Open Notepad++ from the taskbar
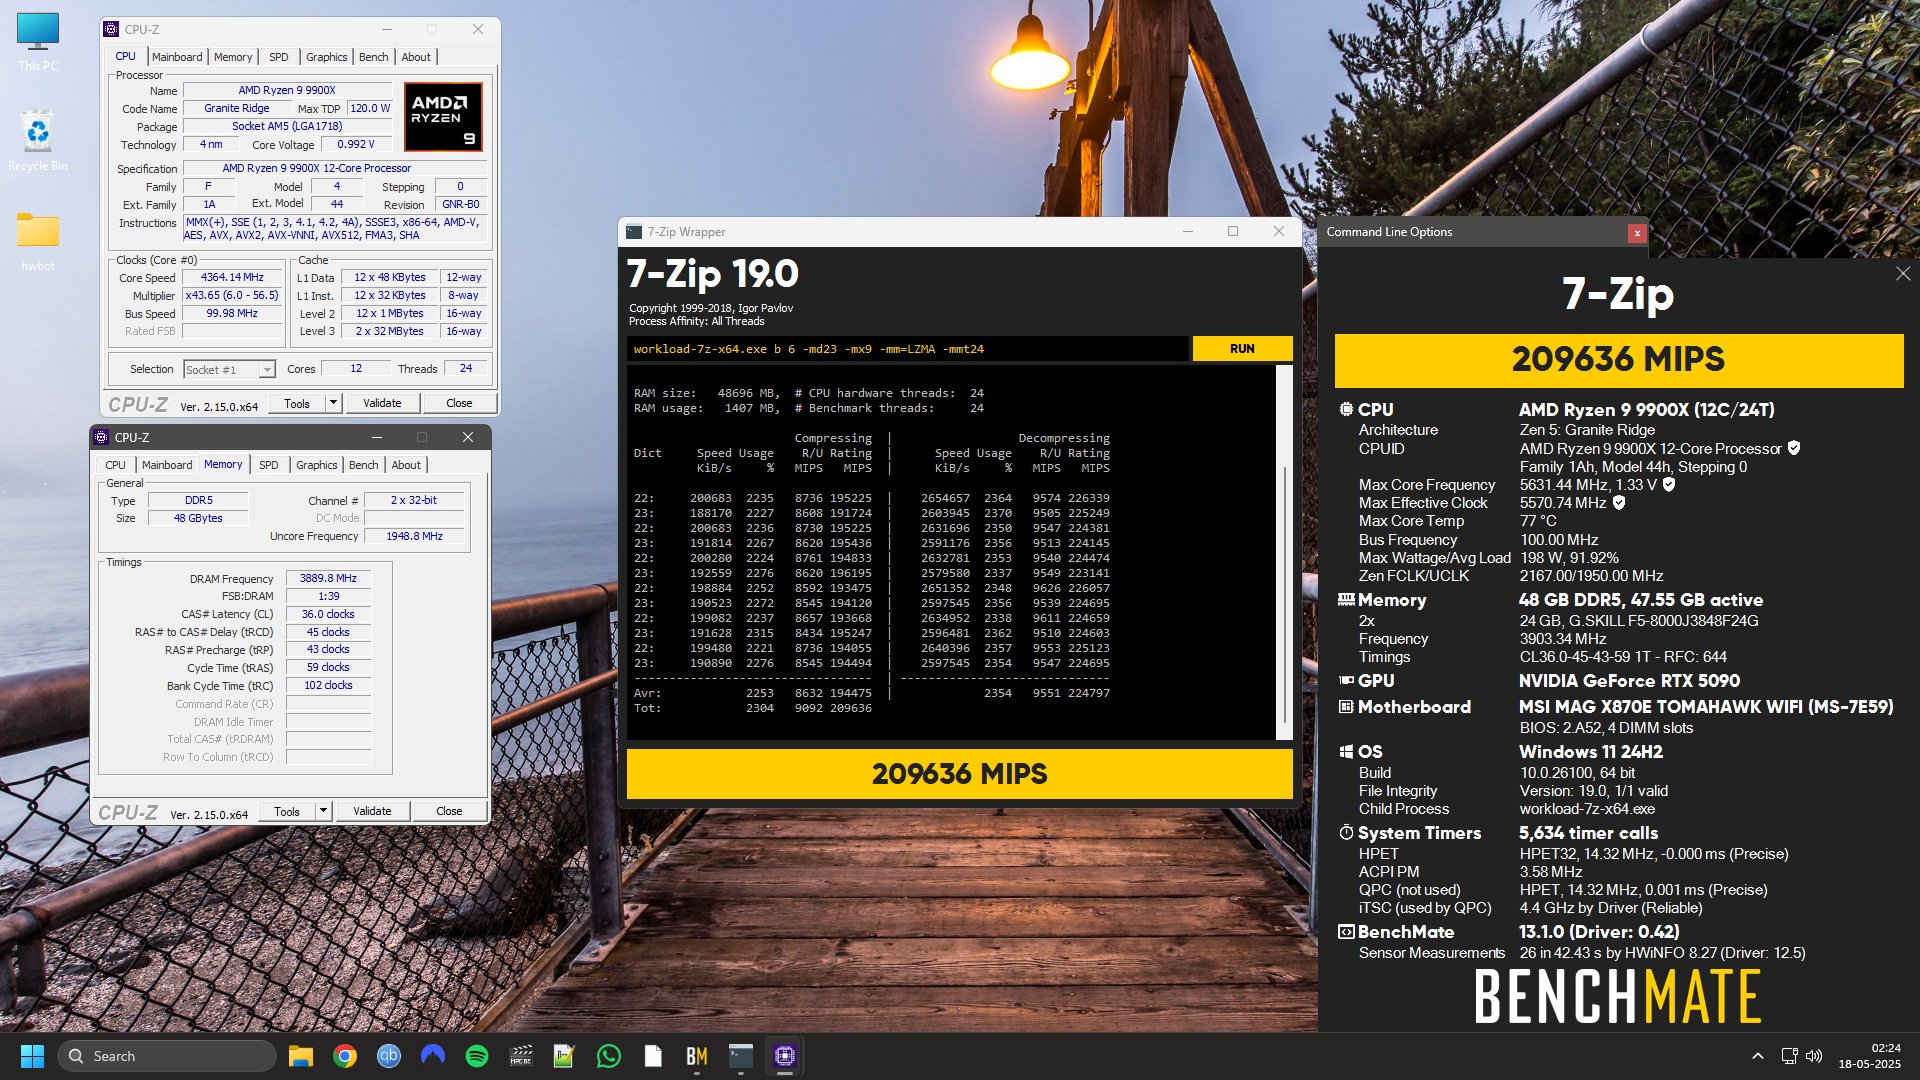1920x1080 pixels. [565, 1056]
